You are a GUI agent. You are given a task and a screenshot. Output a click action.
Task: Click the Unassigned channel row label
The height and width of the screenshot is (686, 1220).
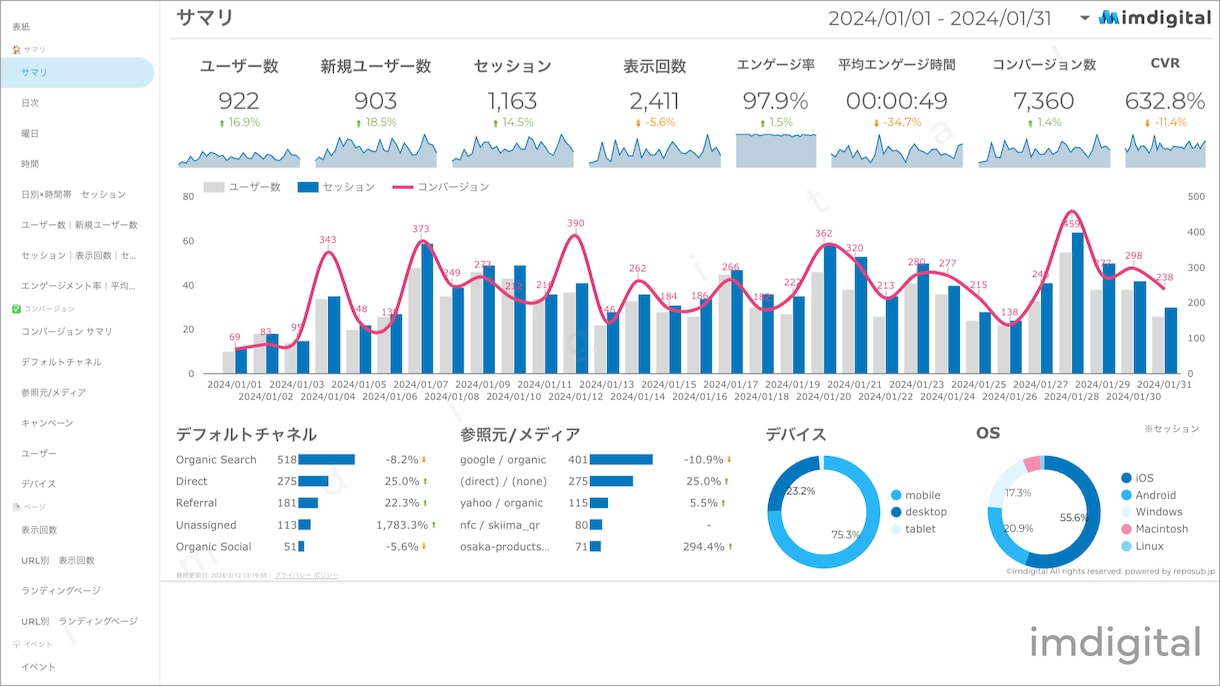click(206, 525)
